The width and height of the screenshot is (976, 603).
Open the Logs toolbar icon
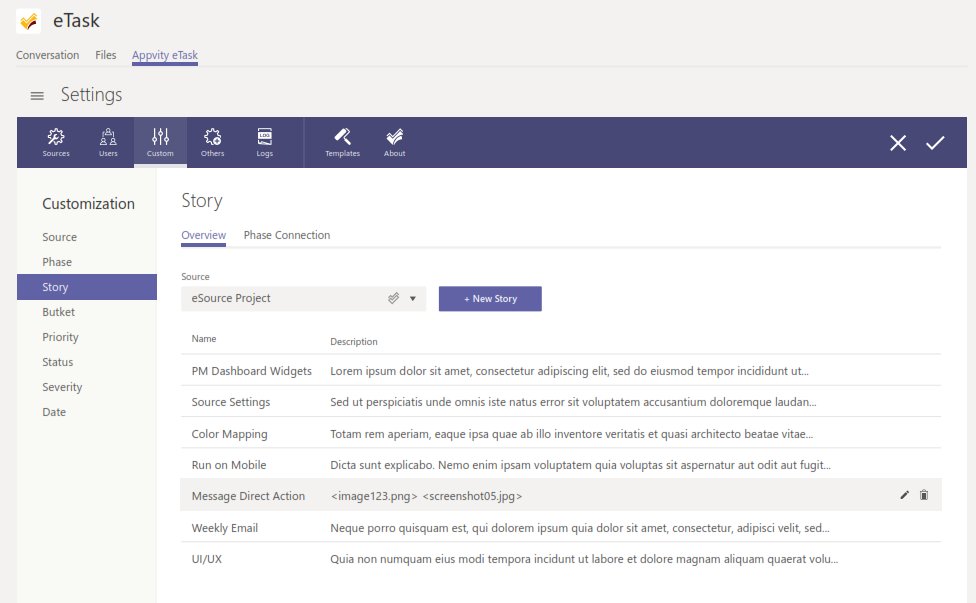tap(264, 142)
